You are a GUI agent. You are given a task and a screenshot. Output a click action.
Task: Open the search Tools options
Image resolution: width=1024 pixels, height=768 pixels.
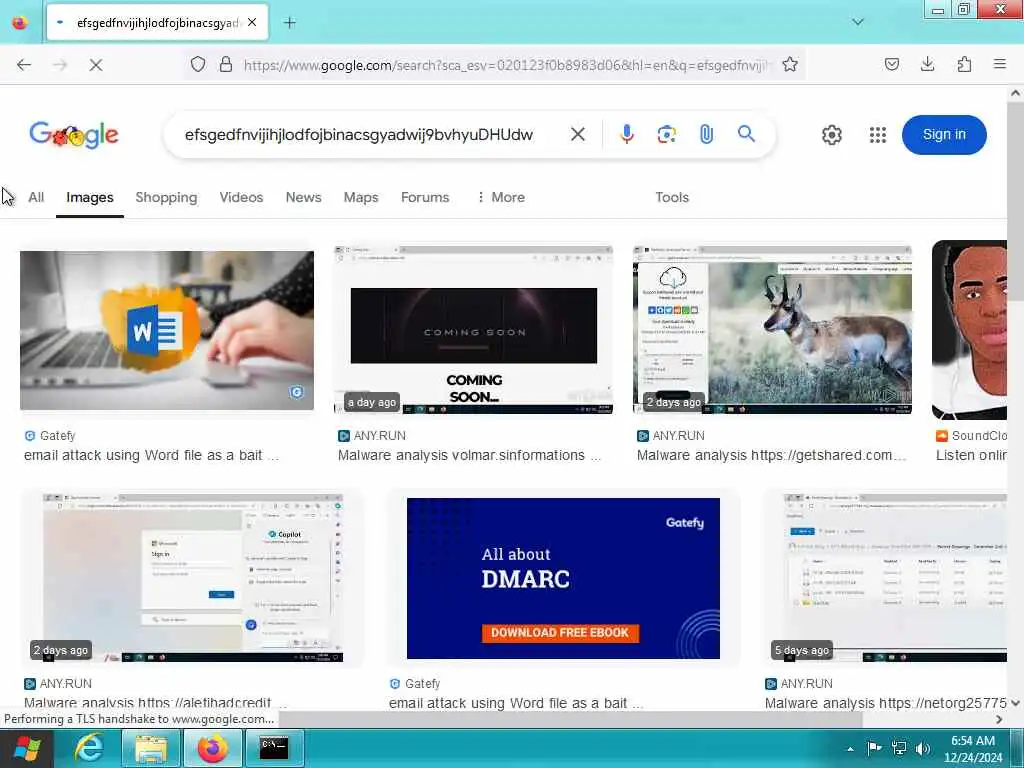tap(672, 197)
